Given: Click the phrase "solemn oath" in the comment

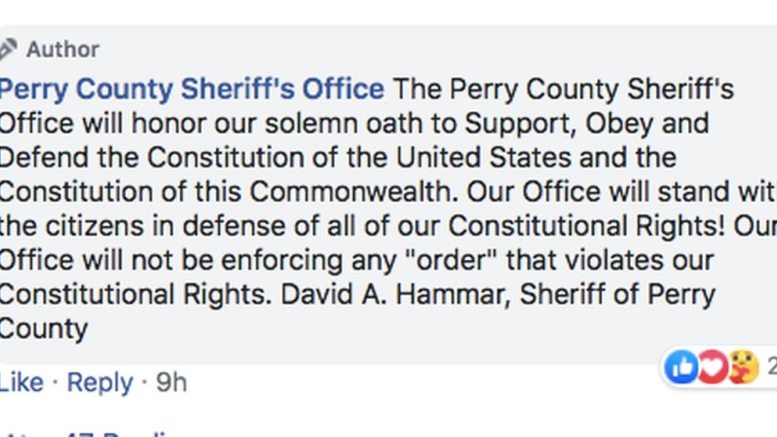Looking at the screenshot, I should tap(354, 124).
